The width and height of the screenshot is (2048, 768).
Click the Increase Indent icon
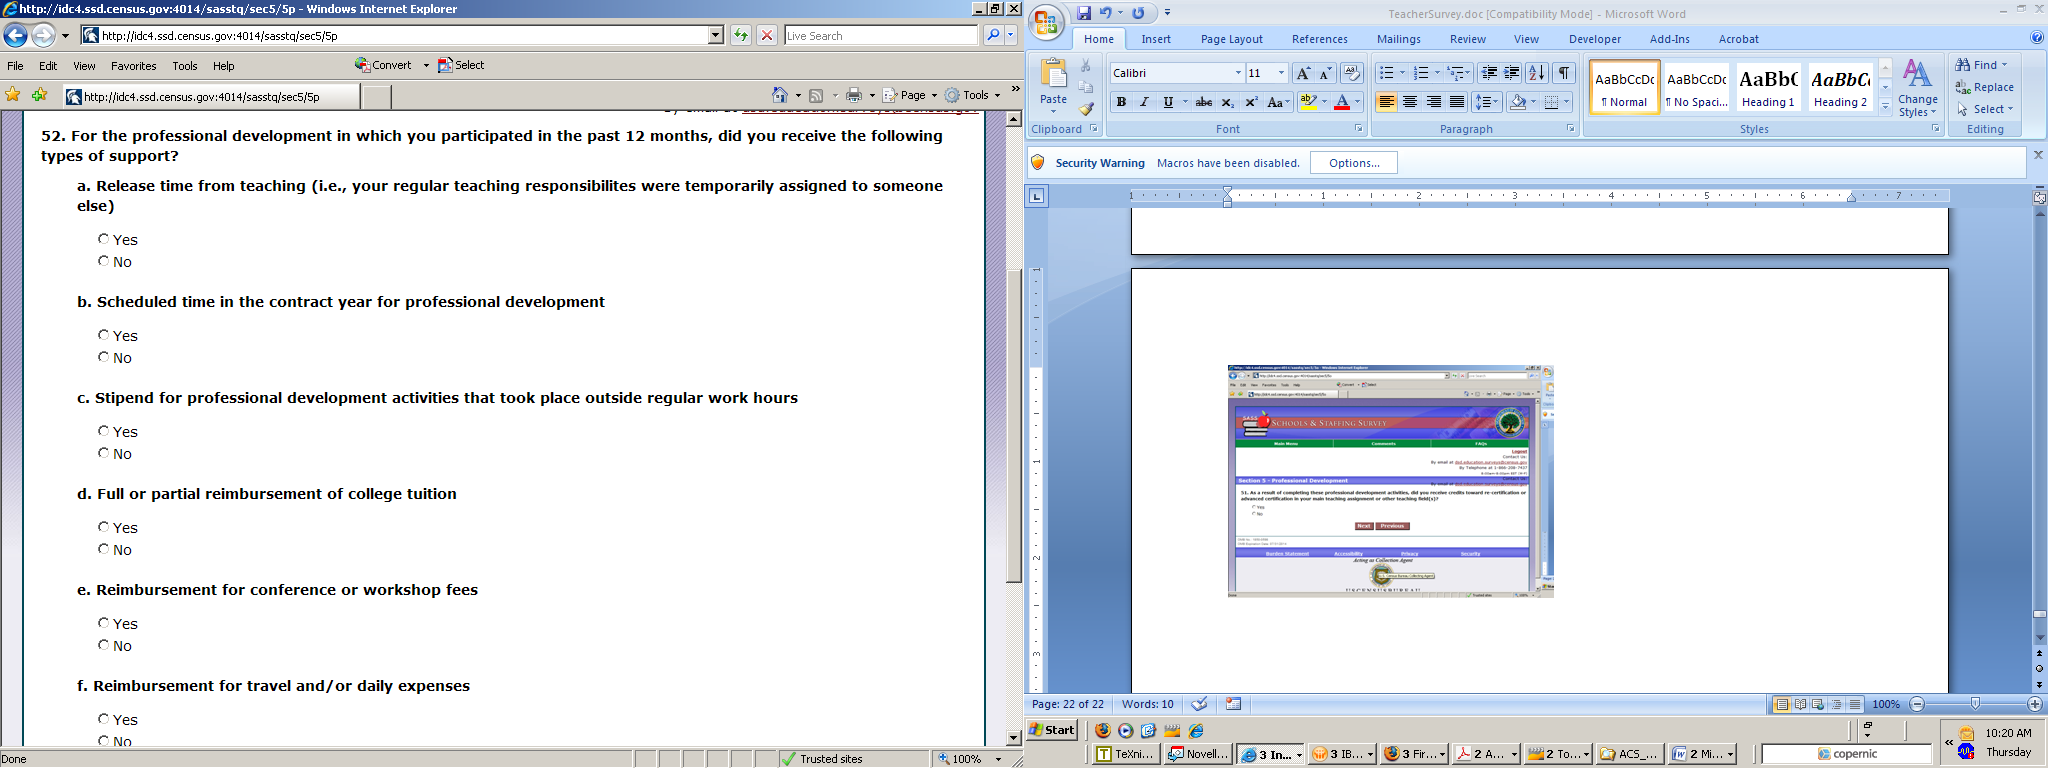(1512, 73)
